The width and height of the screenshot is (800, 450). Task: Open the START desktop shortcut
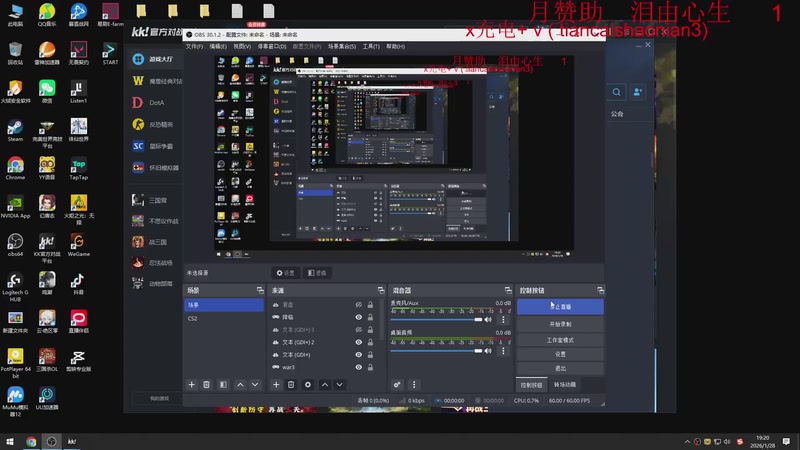[110, 54]
